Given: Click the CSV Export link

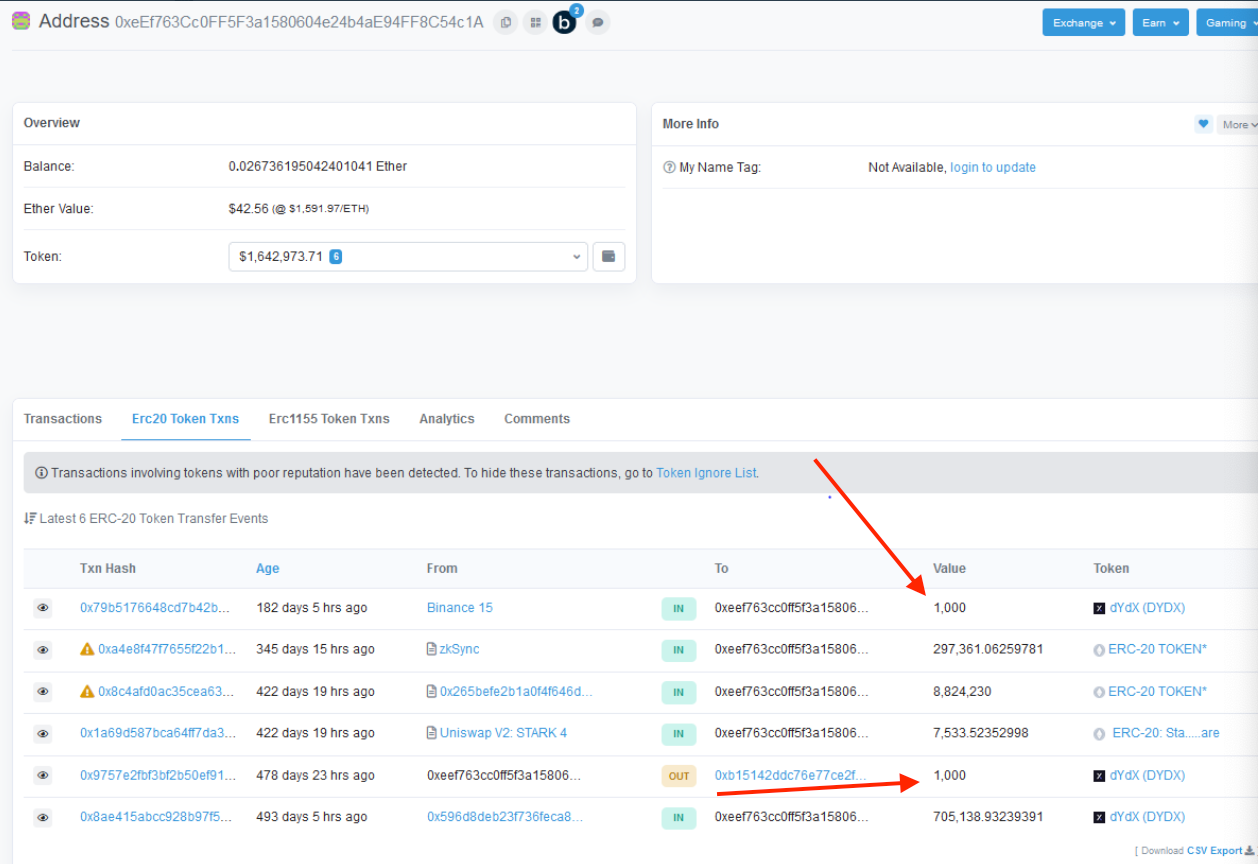Looking at the screenshot, I should pyautogui.click(x=1215, y=851).
